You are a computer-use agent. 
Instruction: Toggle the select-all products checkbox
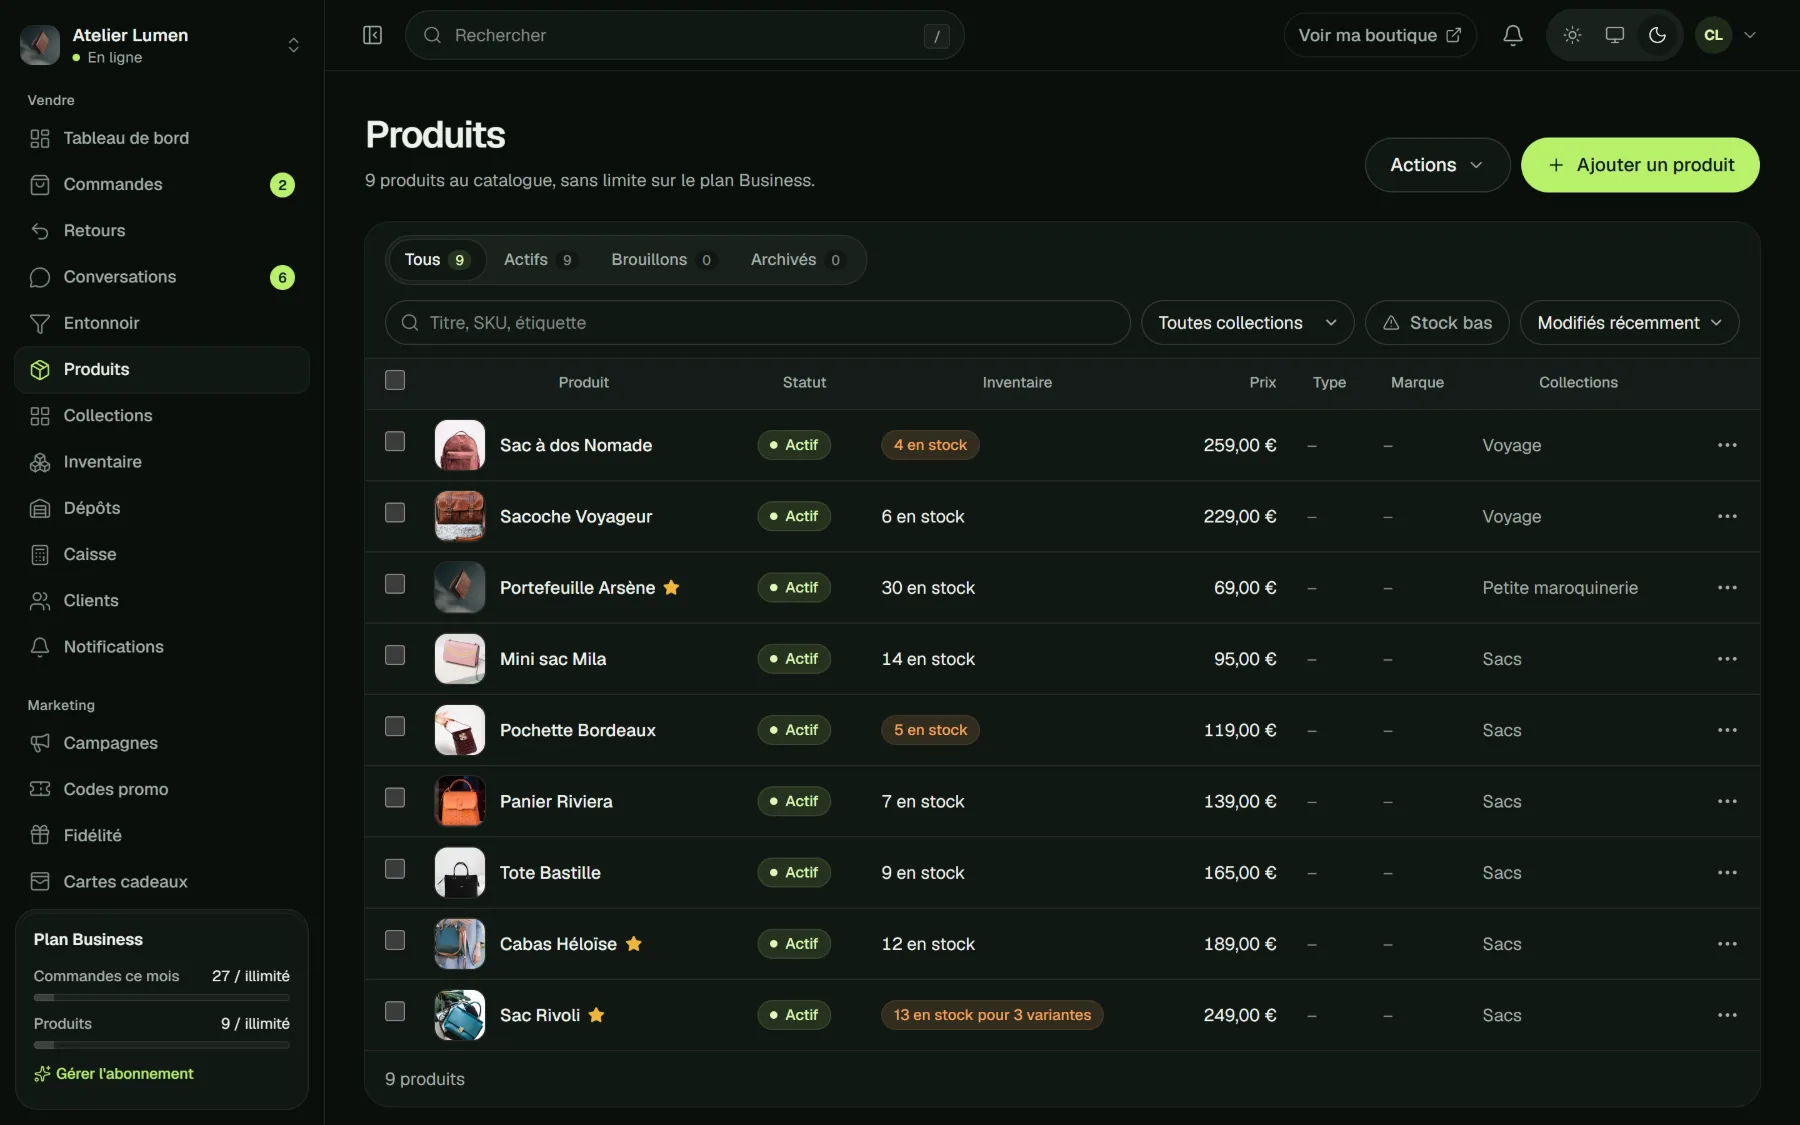tap(395, 380)
